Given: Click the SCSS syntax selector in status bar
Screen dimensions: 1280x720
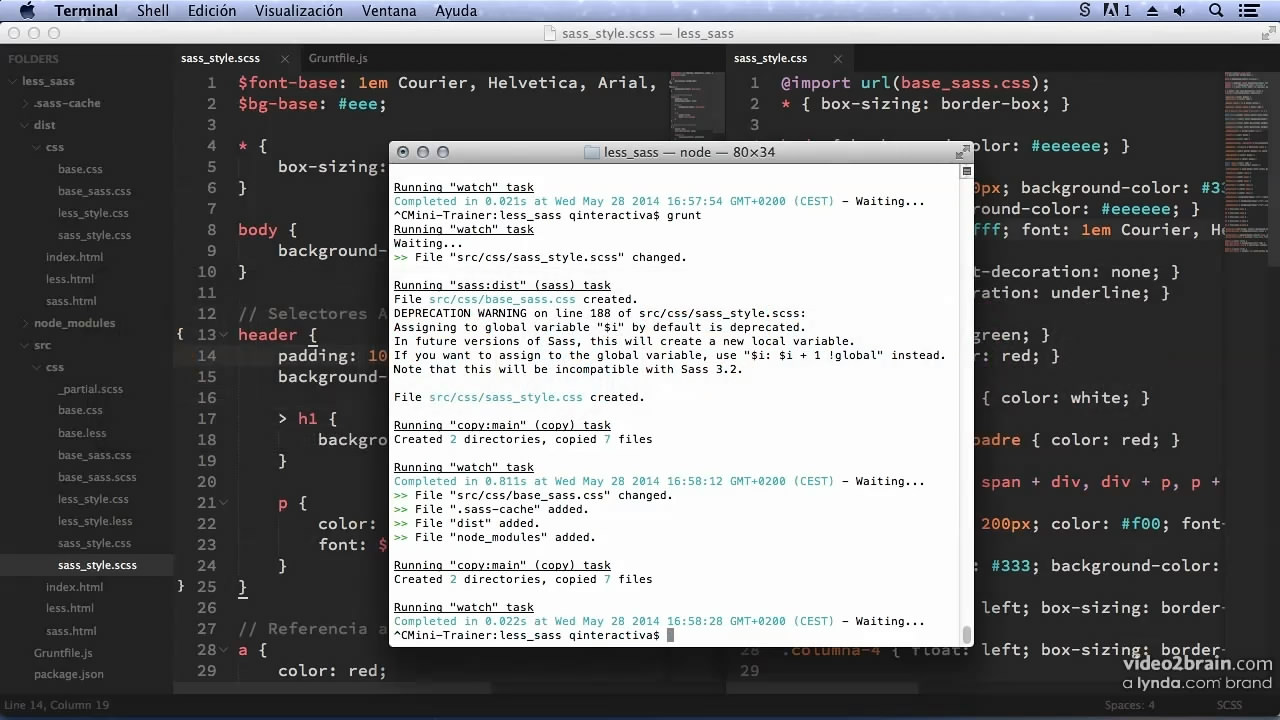Looking at the screenshot, I should point(1229,705).
